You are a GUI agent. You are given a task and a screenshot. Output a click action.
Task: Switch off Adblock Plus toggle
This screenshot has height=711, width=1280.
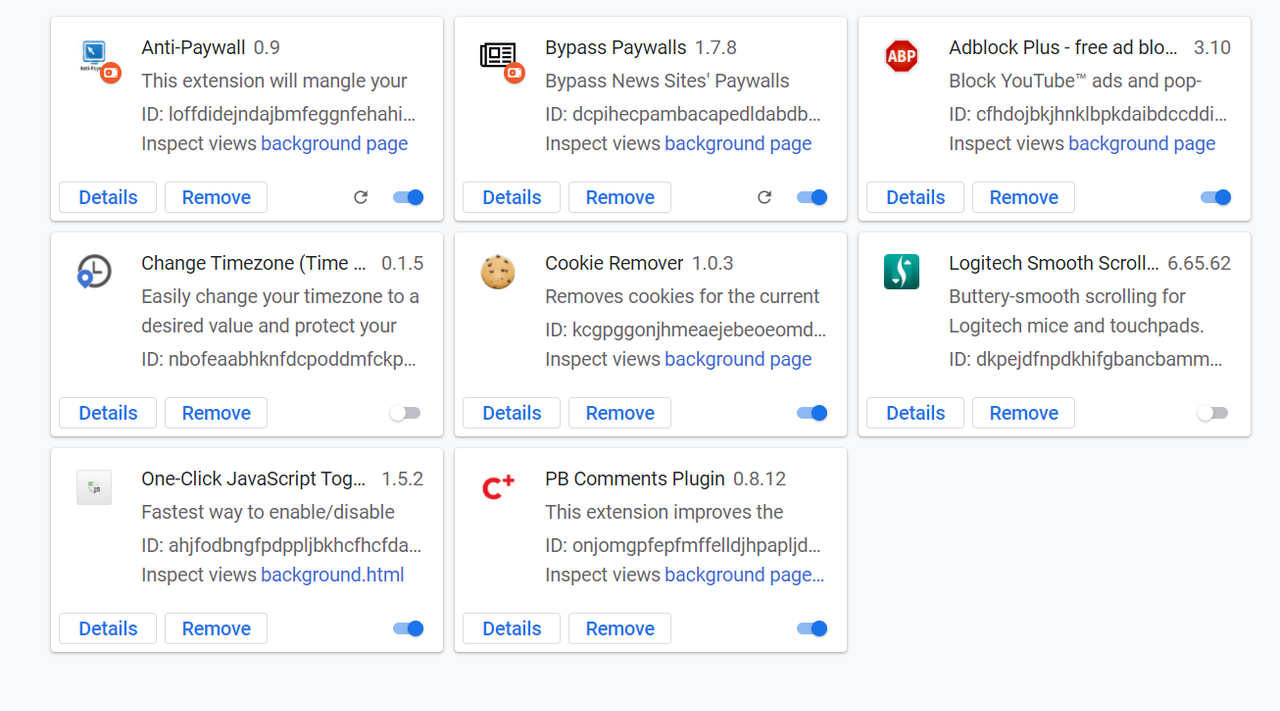click(1216, 197)
